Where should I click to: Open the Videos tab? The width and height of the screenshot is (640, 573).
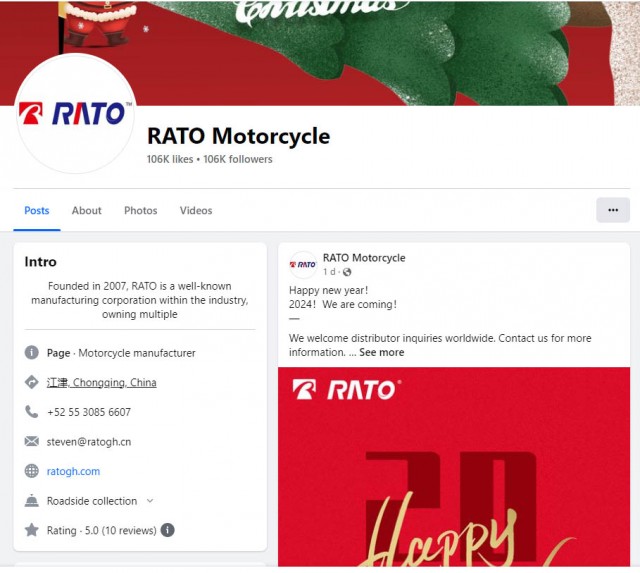[196, 211]
